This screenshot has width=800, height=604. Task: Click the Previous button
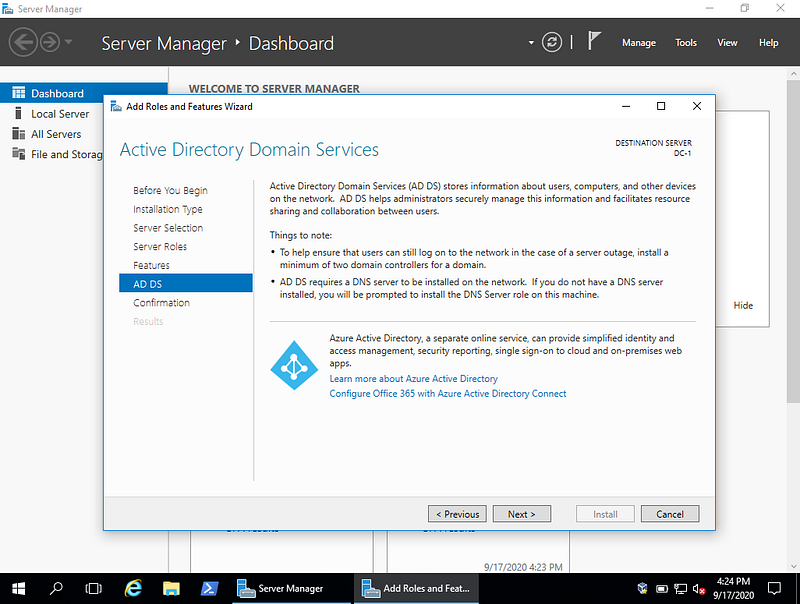pos(457,514)
